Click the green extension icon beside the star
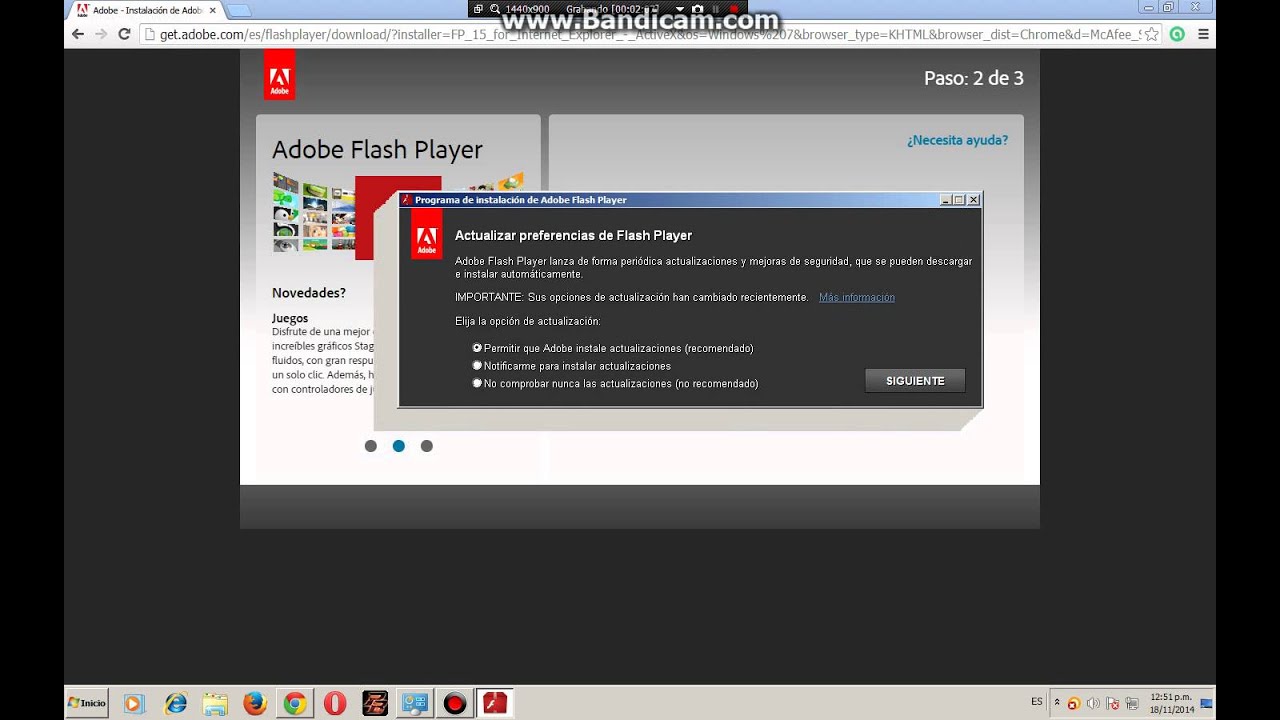 tap(1177, 34)
